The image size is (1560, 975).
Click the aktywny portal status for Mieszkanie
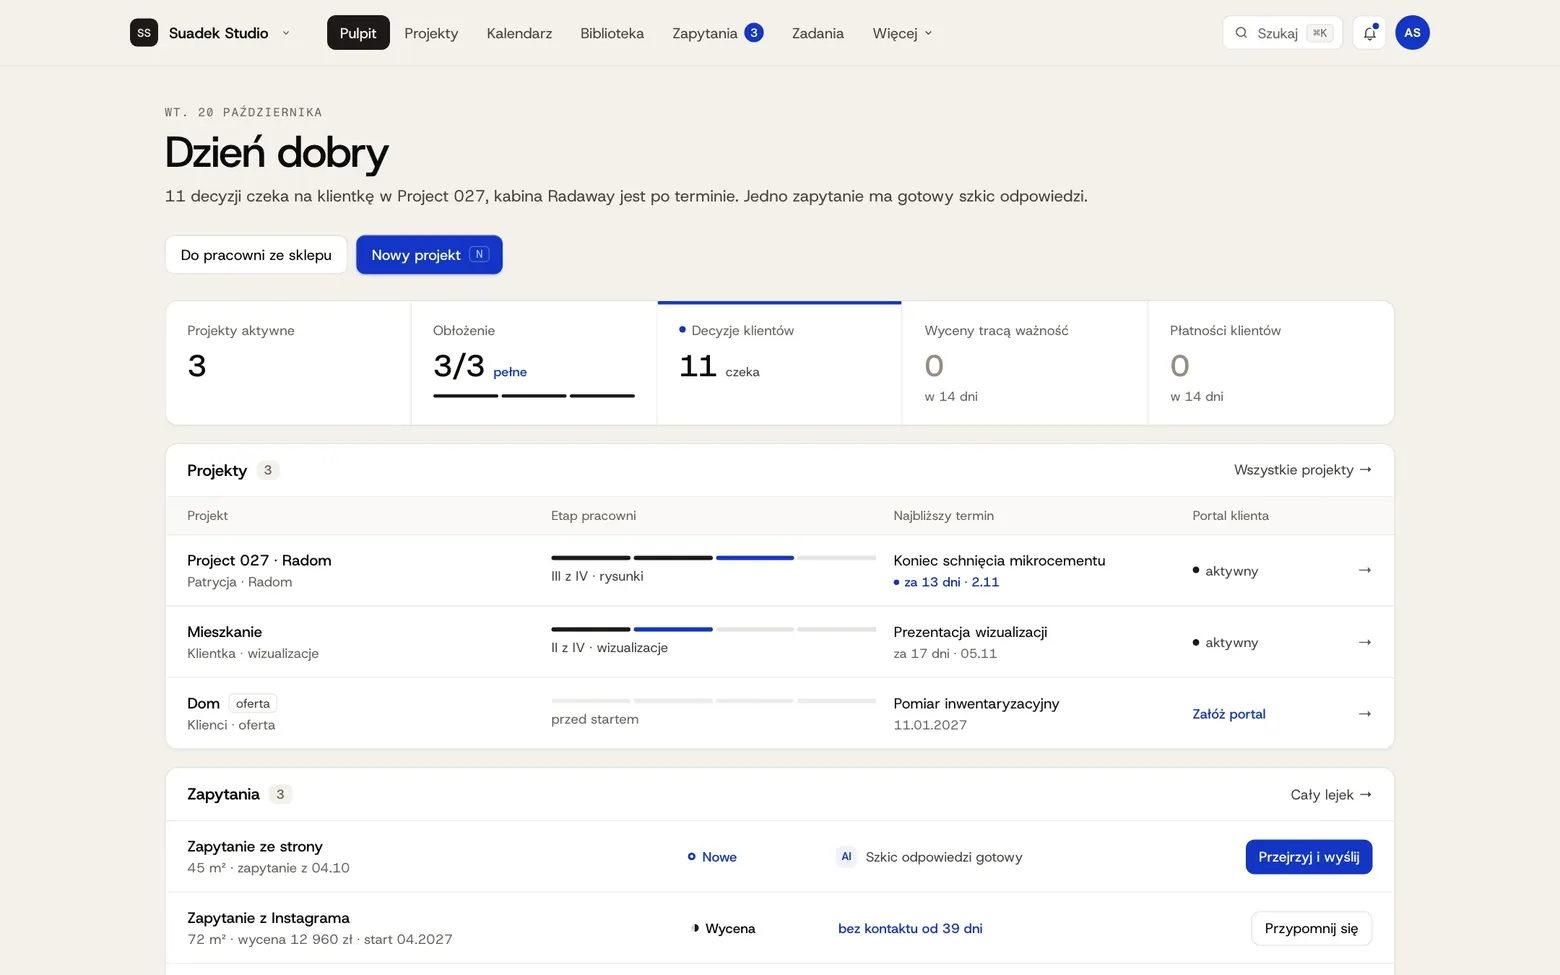1225,642
